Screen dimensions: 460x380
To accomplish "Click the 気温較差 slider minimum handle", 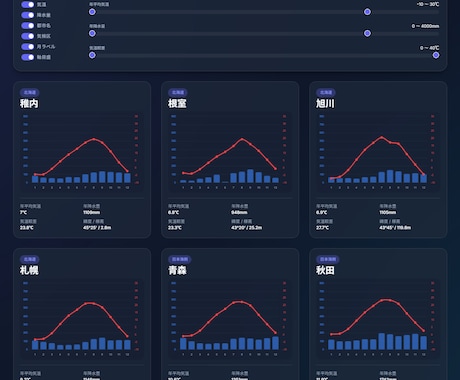I will (x=92, y=55).
